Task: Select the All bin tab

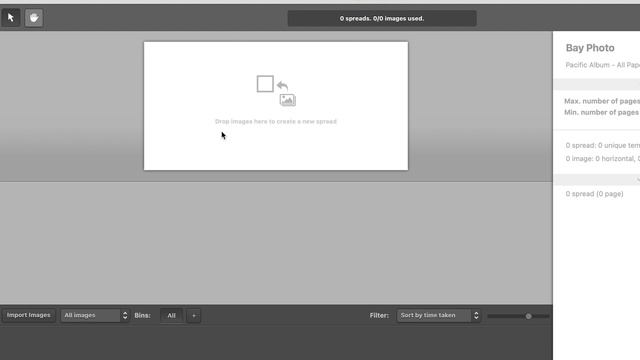Action: 171,316
